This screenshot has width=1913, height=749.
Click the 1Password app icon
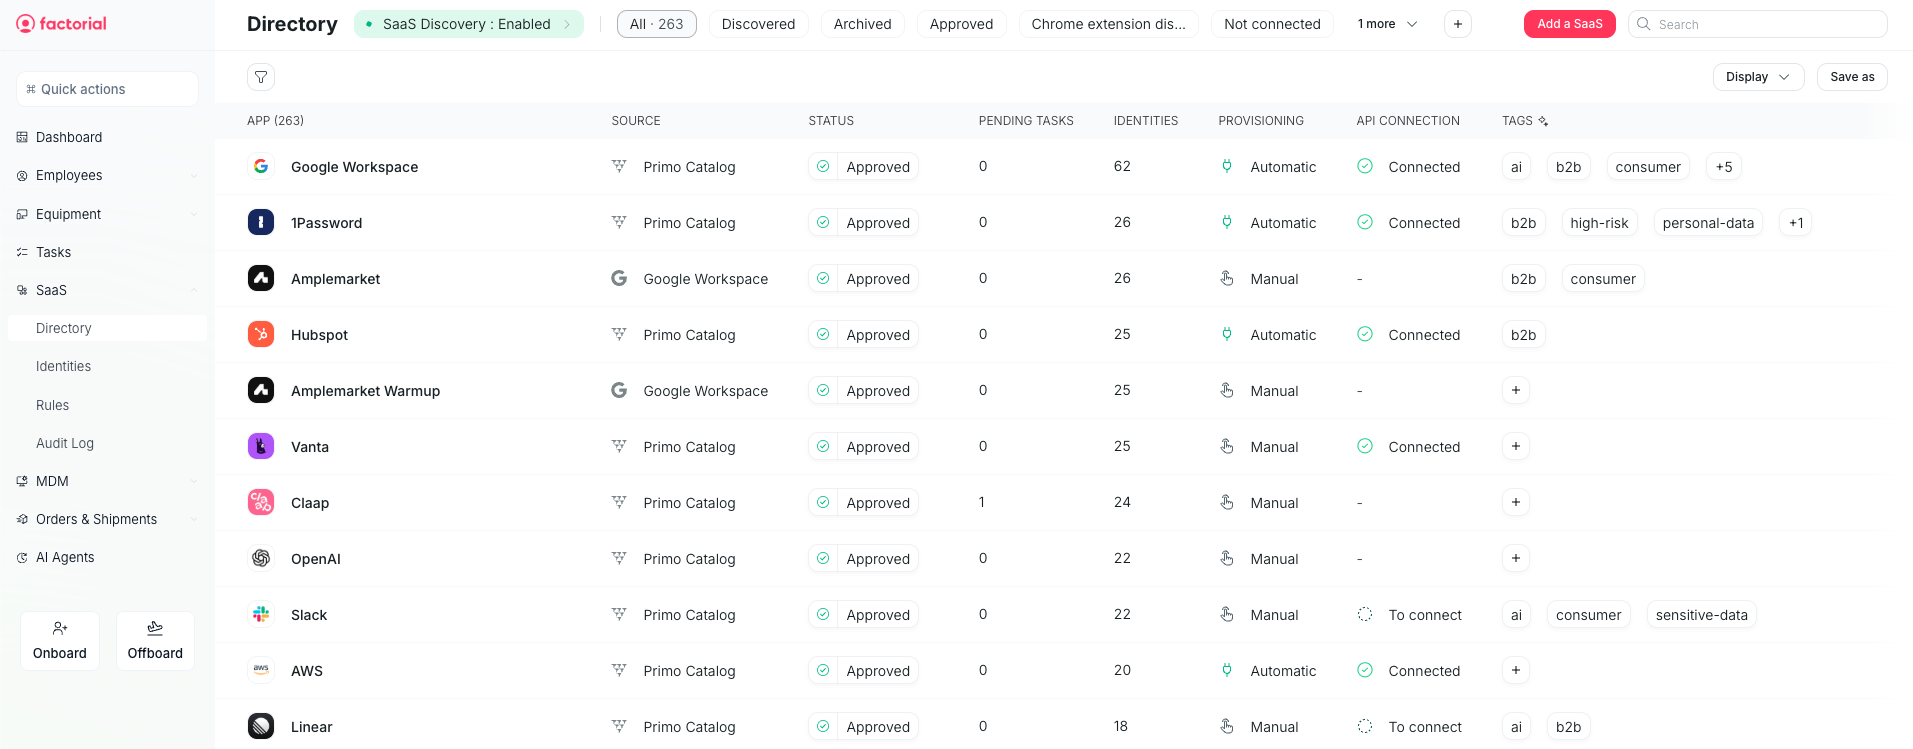click(x=261, y=223)
